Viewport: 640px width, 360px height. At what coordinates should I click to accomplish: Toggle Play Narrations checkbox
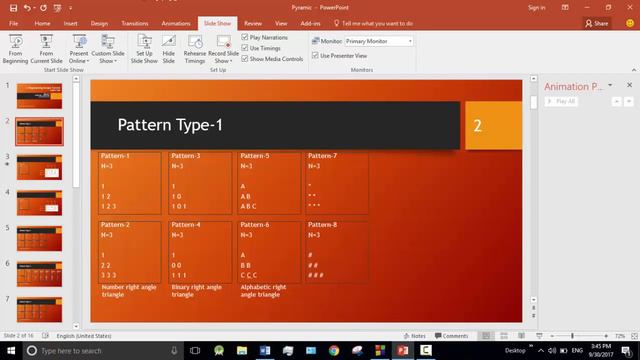[244, 37]
